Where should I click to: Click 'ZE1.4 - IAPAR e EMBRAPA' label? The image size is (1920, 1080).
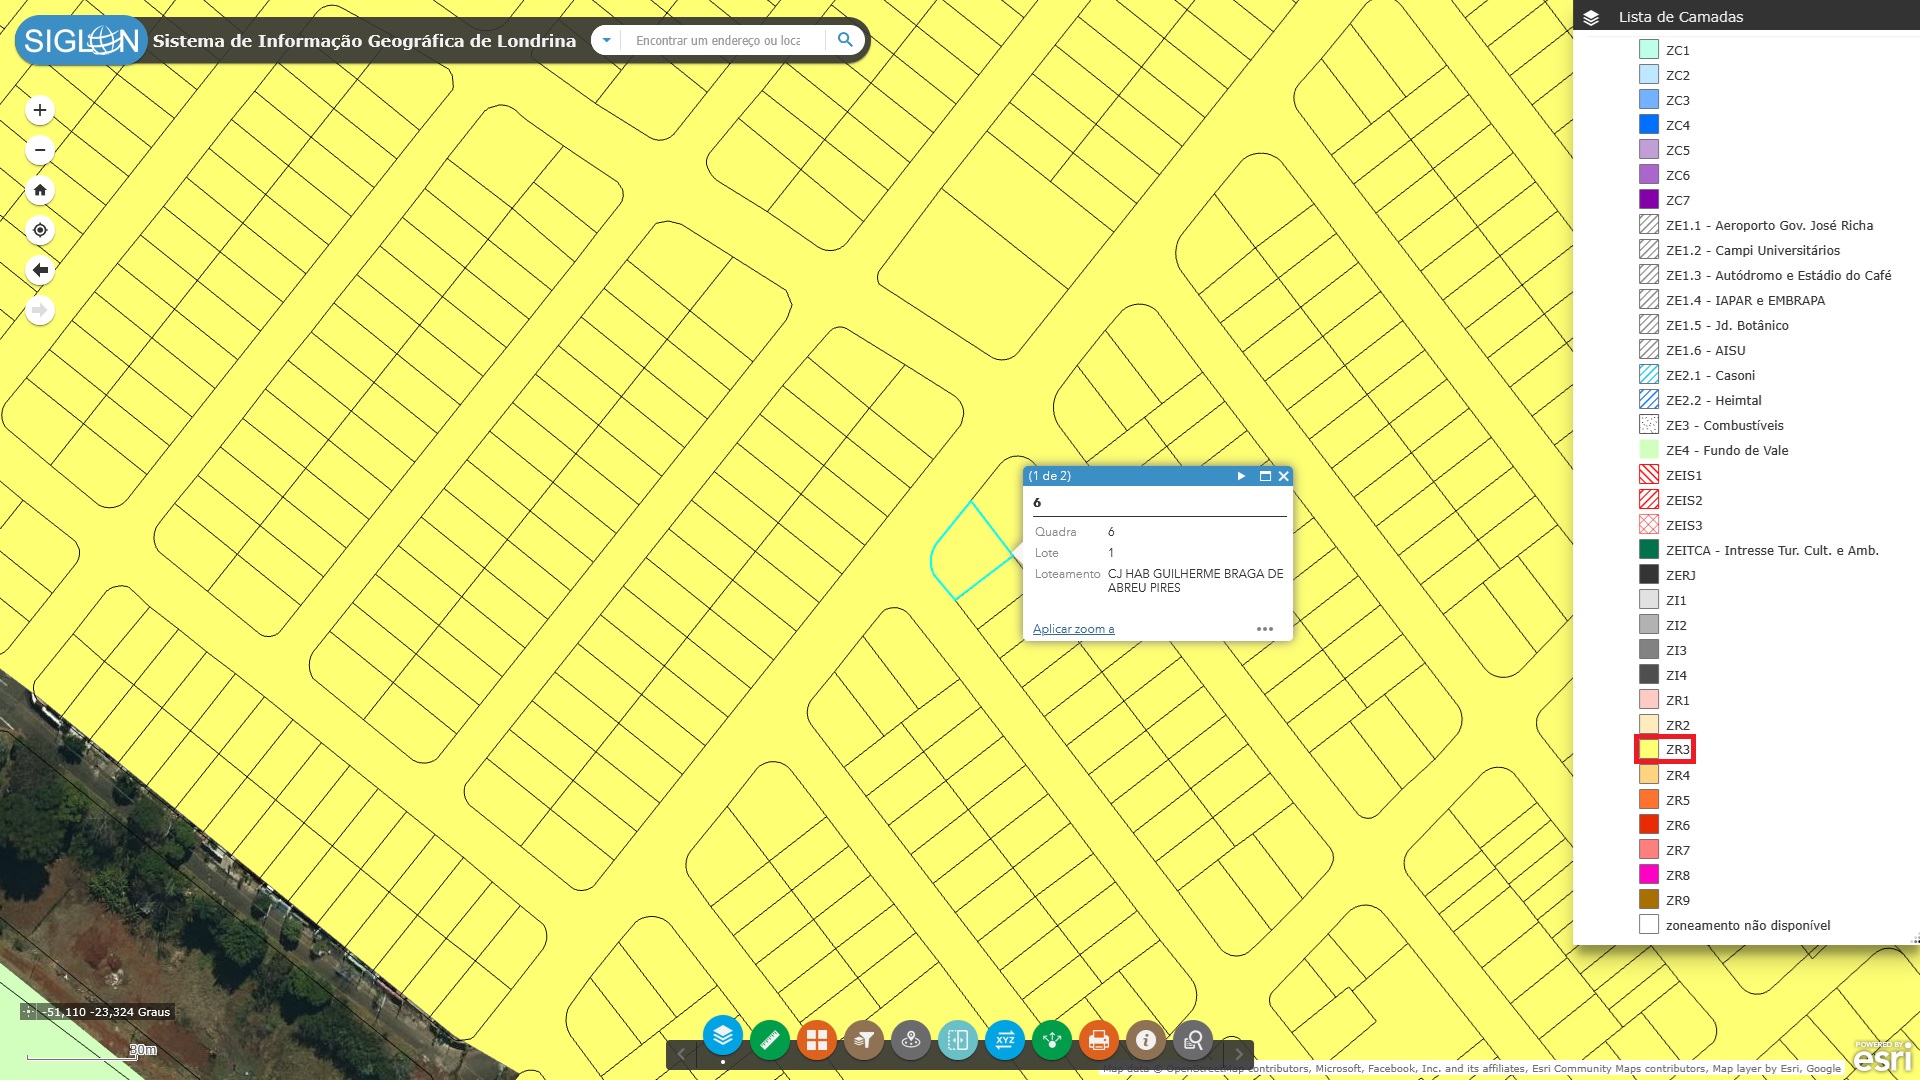[1745, 300]
